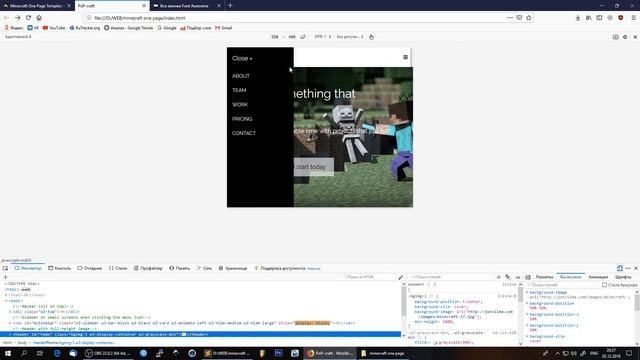Switch to the Network tab
The image size is (640, 360).
coord(204,268)
